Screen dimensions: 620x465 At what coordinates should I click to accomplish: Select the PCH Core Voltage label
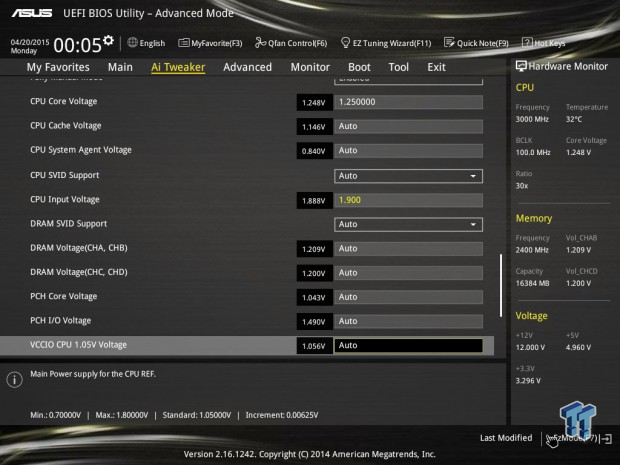pos(64,296)
